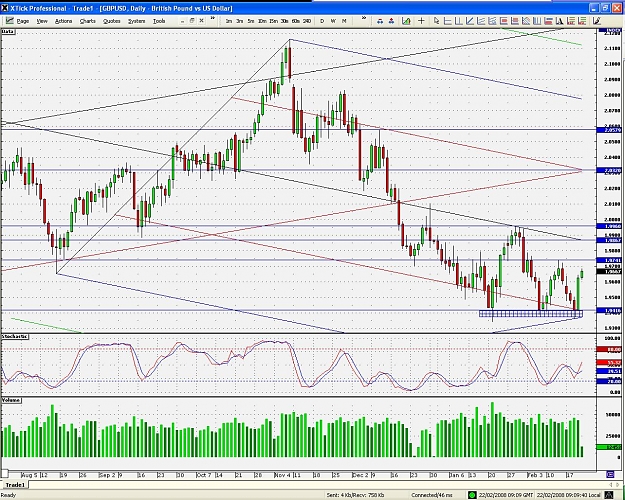The height and width of the screenshot is (500, 625).
Task: Click the blue icon at time axis right end
Action: point(610,474)
